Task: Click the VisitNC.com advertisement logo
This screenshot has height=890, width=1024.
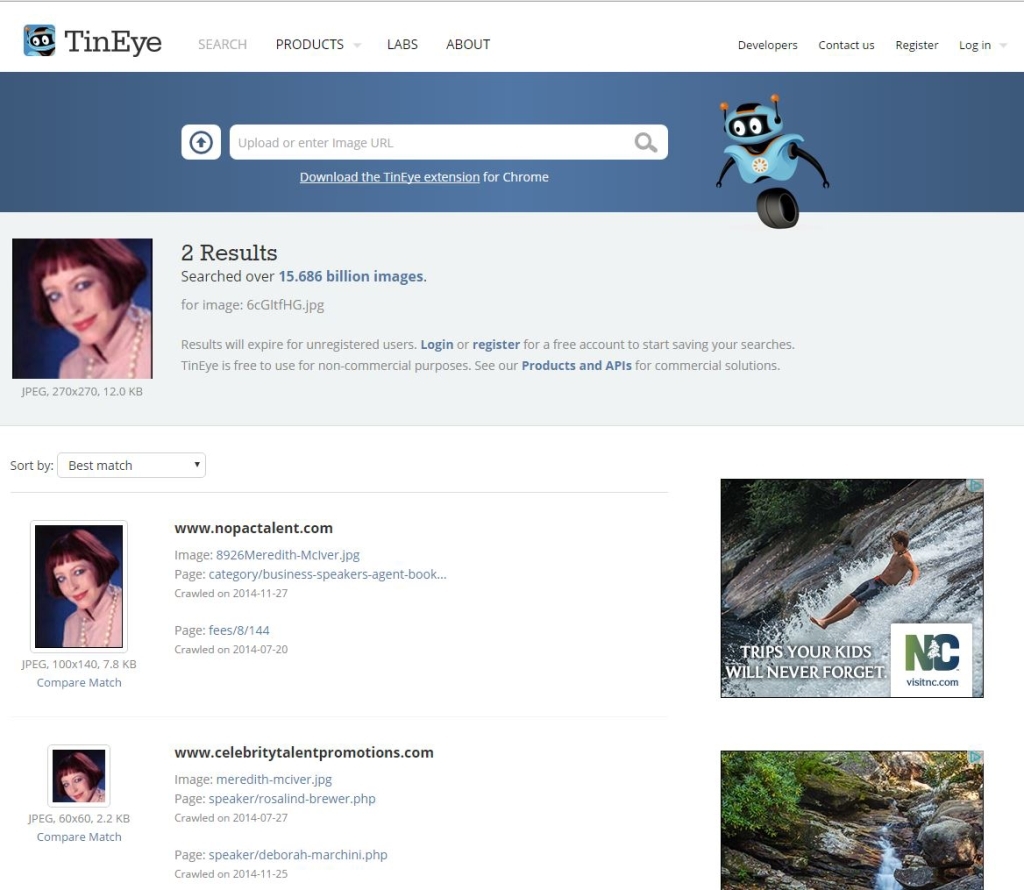Action: (934, 659)
